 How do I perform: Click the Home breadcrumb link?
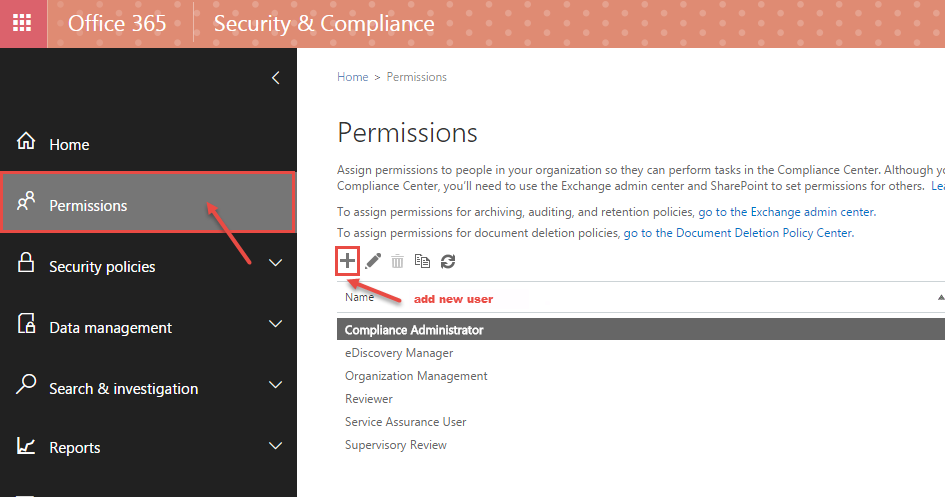coord(353,77)
